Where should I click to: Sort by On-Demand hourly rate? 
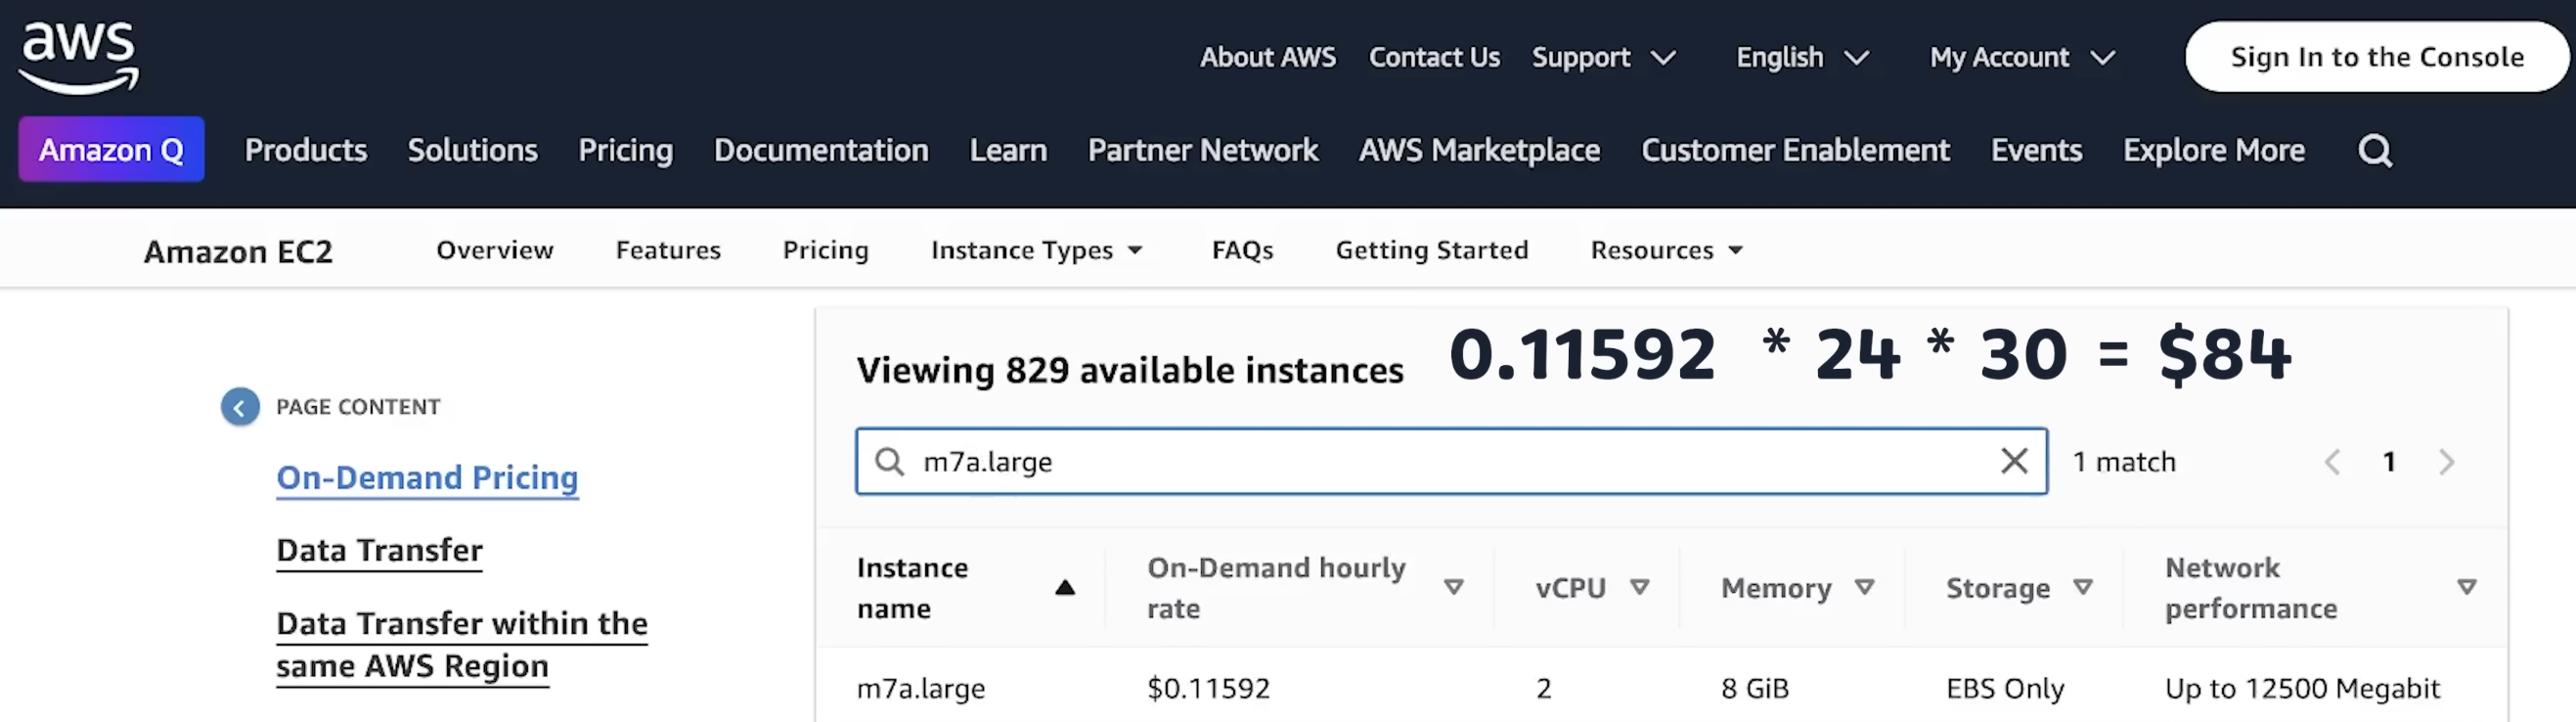[x=1454, y=588]
